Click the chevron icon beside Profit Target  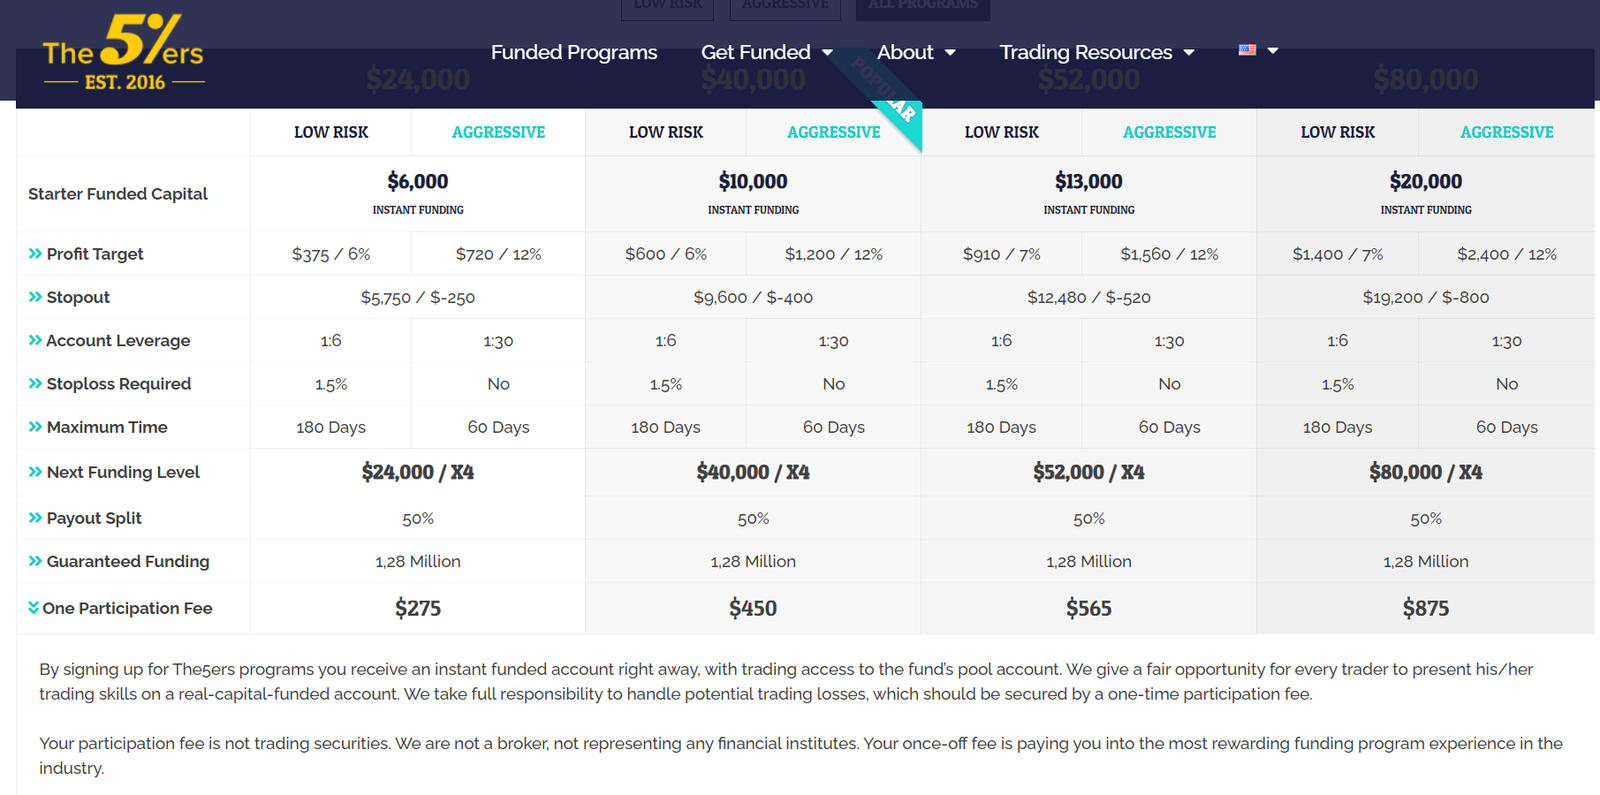pos(35,254)
